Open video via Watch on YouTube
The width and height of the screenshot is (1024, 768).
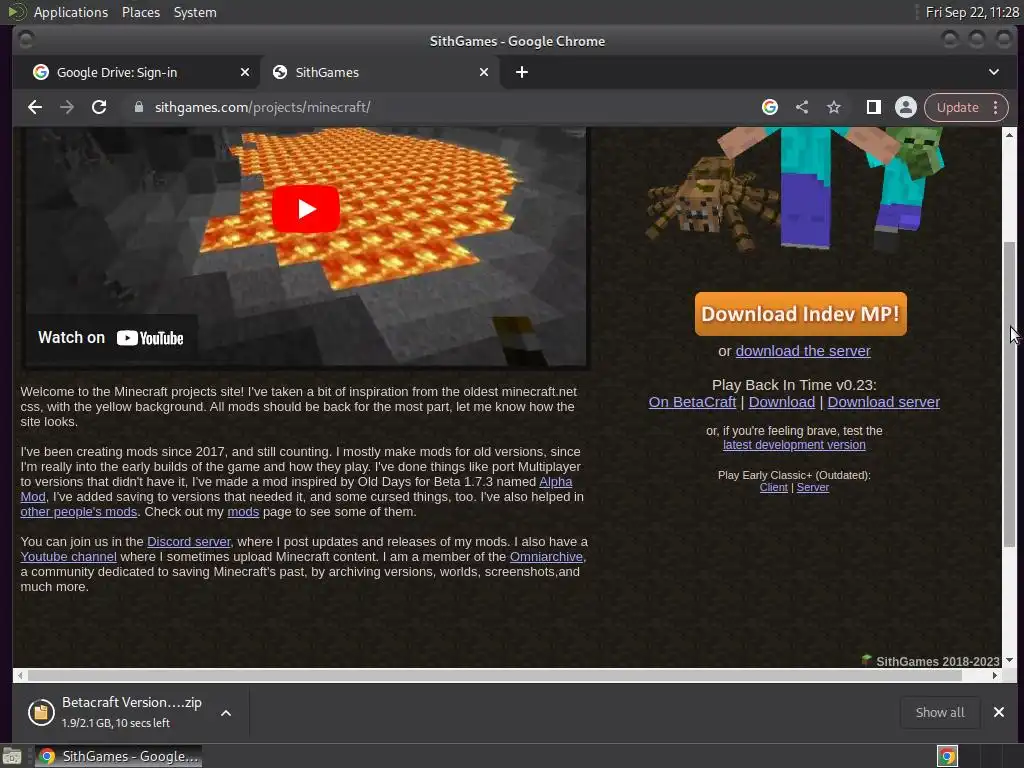point(111,338)
